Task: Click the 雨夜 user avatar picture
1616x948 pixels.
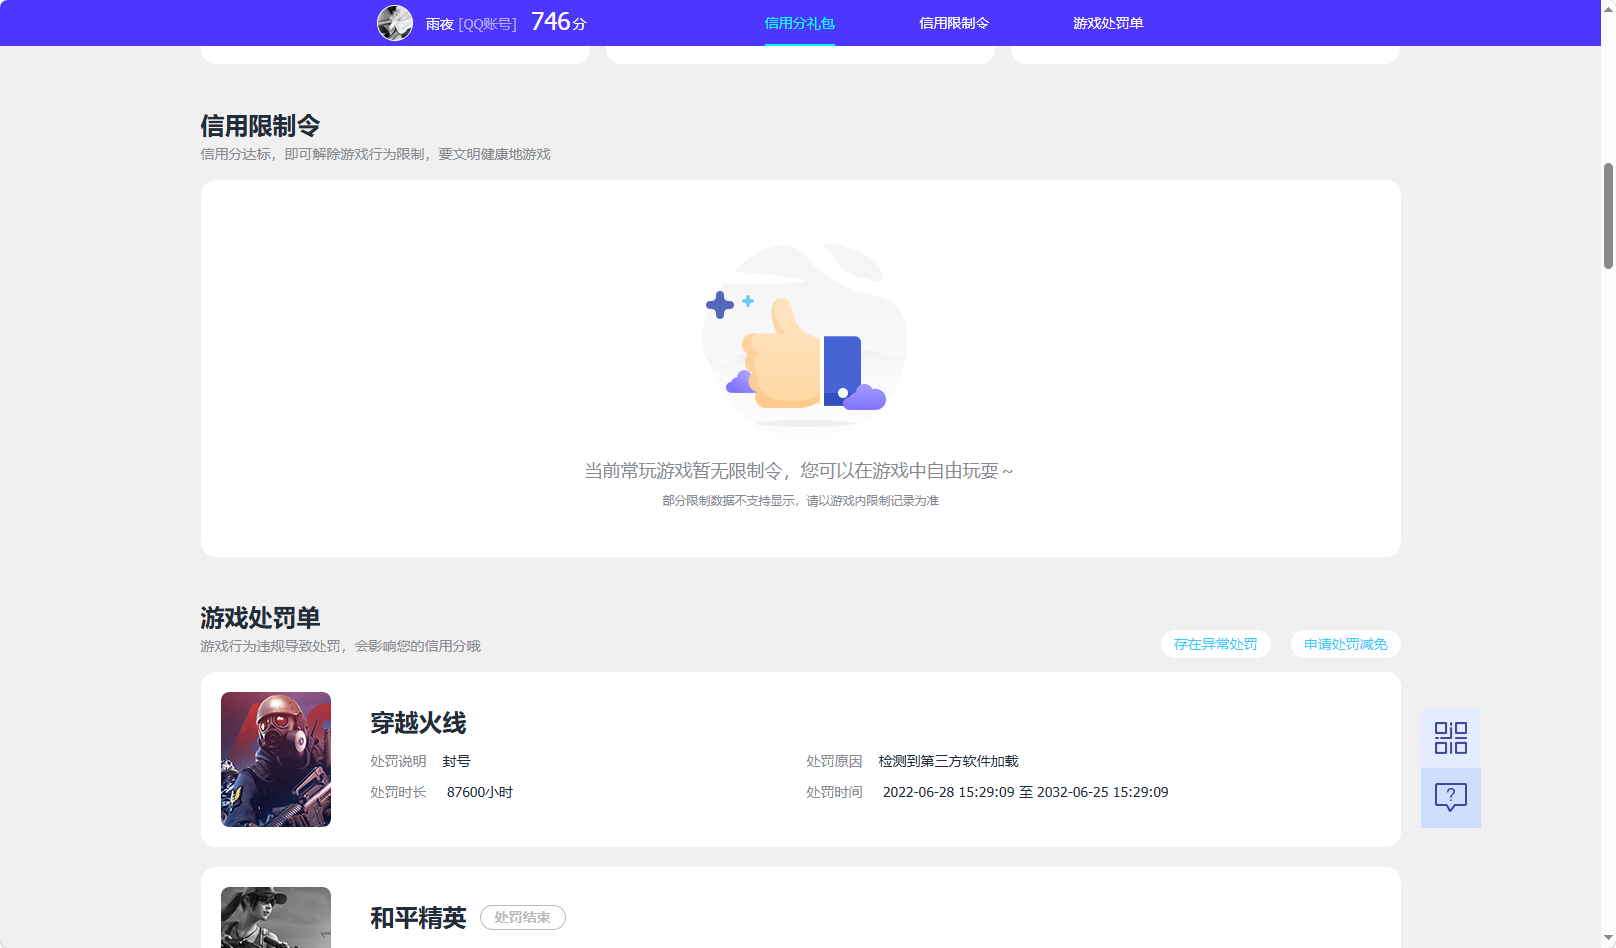Action: pyautogui.click(x=395, y=22)
